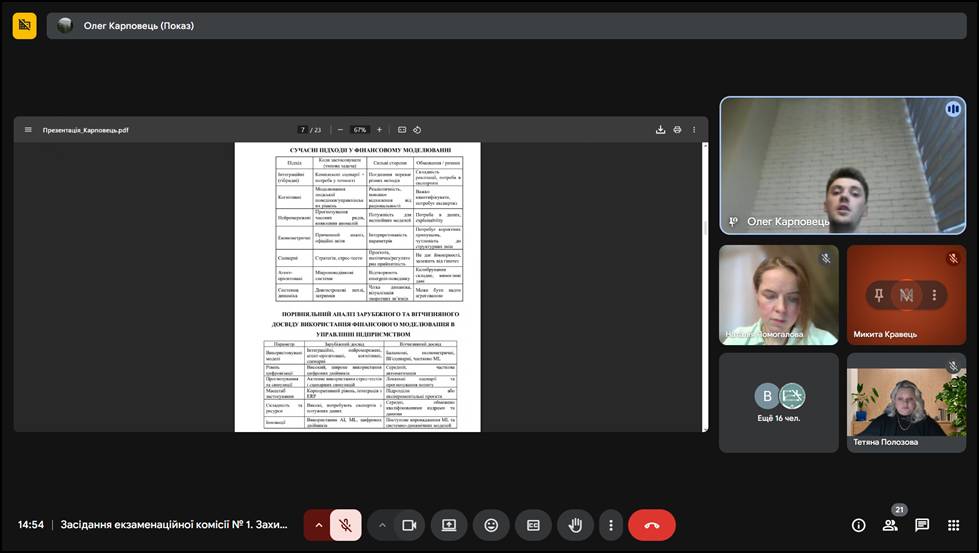Print the PDF document

pos(677,130)
